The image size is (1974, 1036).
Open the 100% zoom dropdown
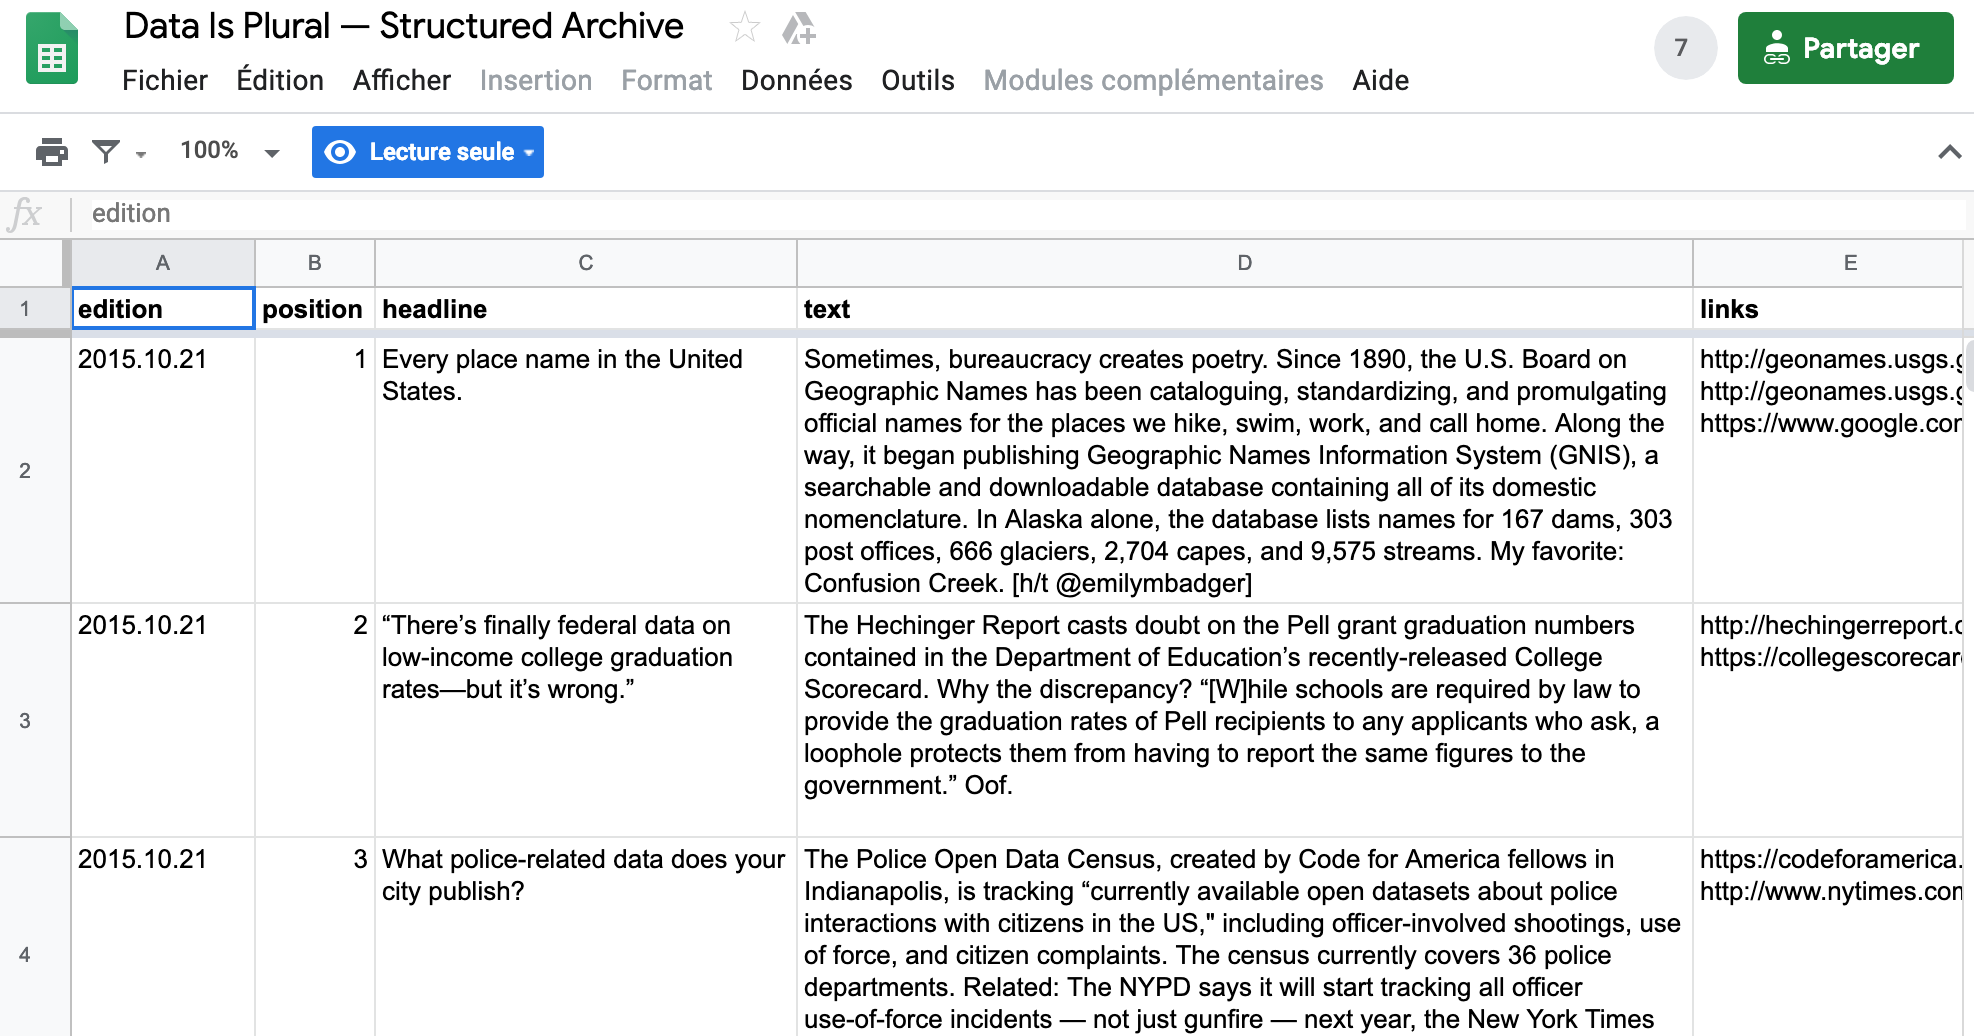point(229,152)
